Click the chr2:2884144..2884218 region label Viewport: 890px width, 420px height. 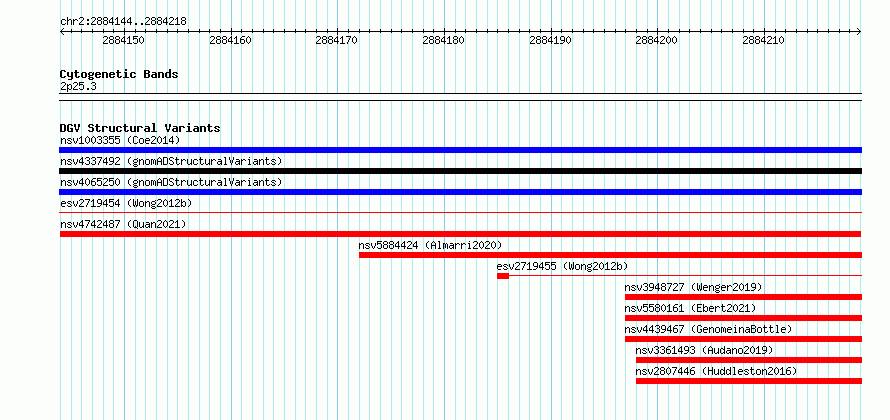click(123, 22)
